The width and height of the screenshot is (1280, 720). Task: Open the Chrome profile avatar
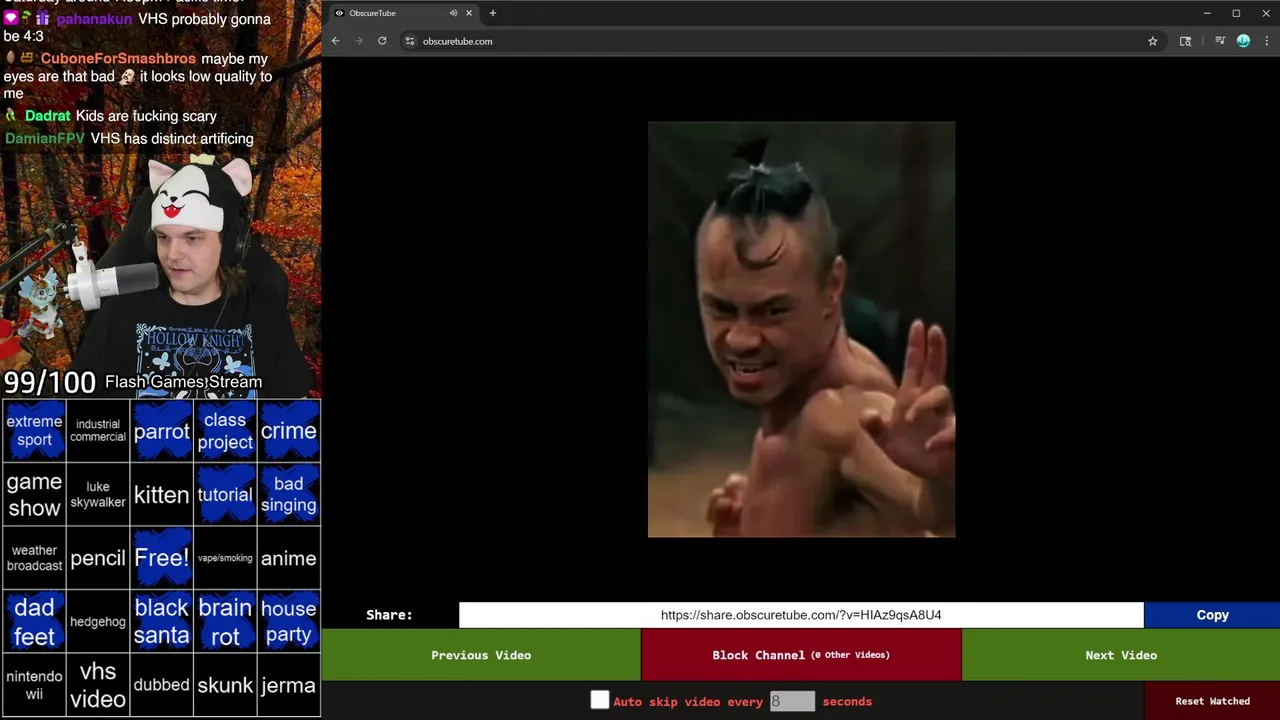click(x=1243, y=41)
